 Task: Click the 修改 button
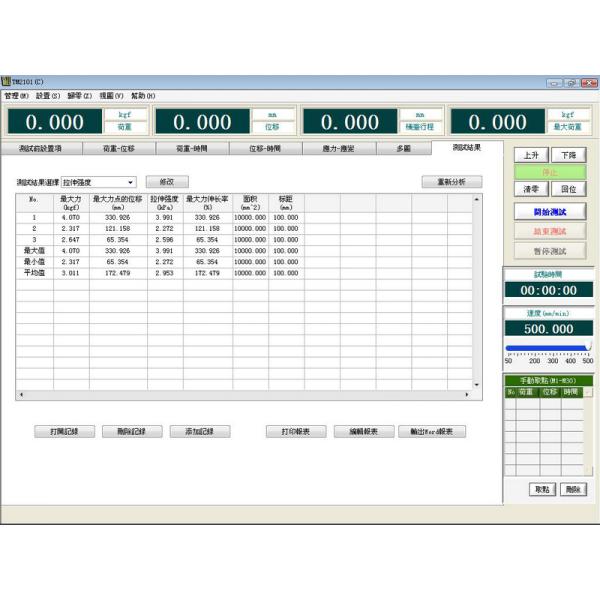[167, 183]
